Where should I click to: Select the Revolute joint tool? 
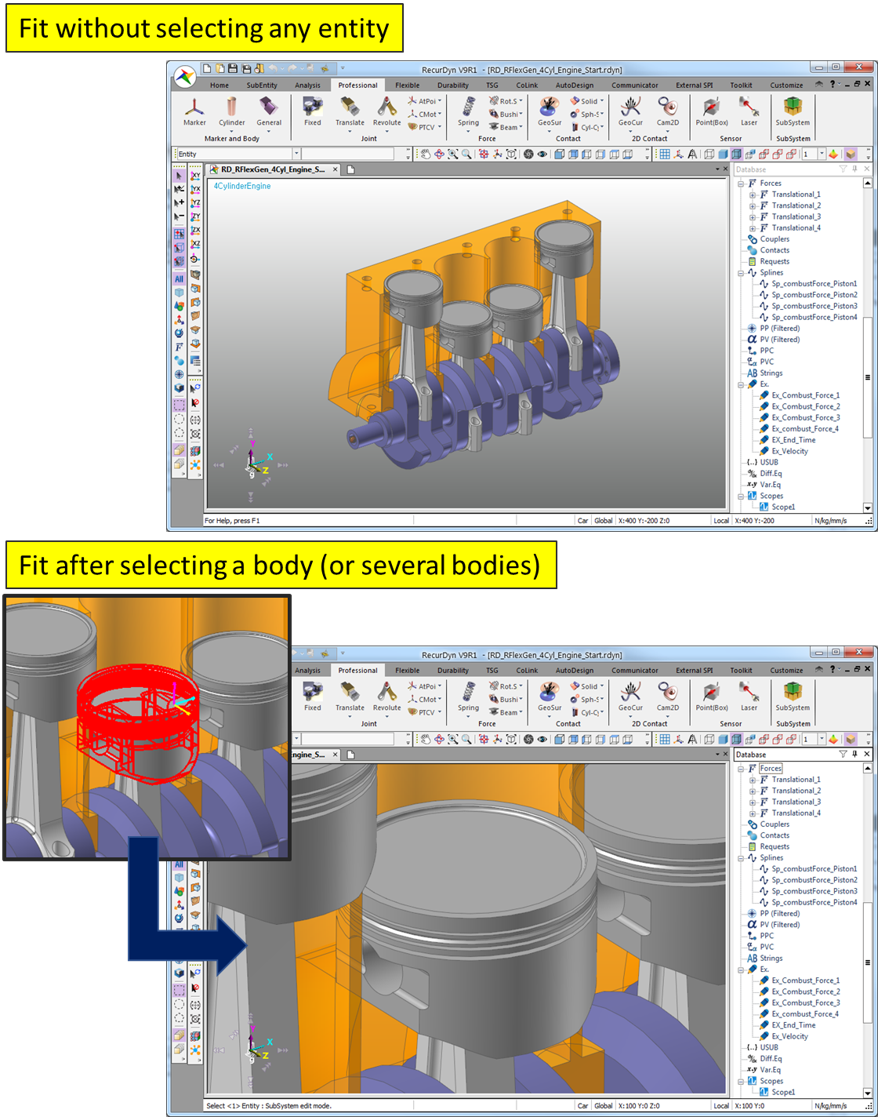tap(386, 113)
